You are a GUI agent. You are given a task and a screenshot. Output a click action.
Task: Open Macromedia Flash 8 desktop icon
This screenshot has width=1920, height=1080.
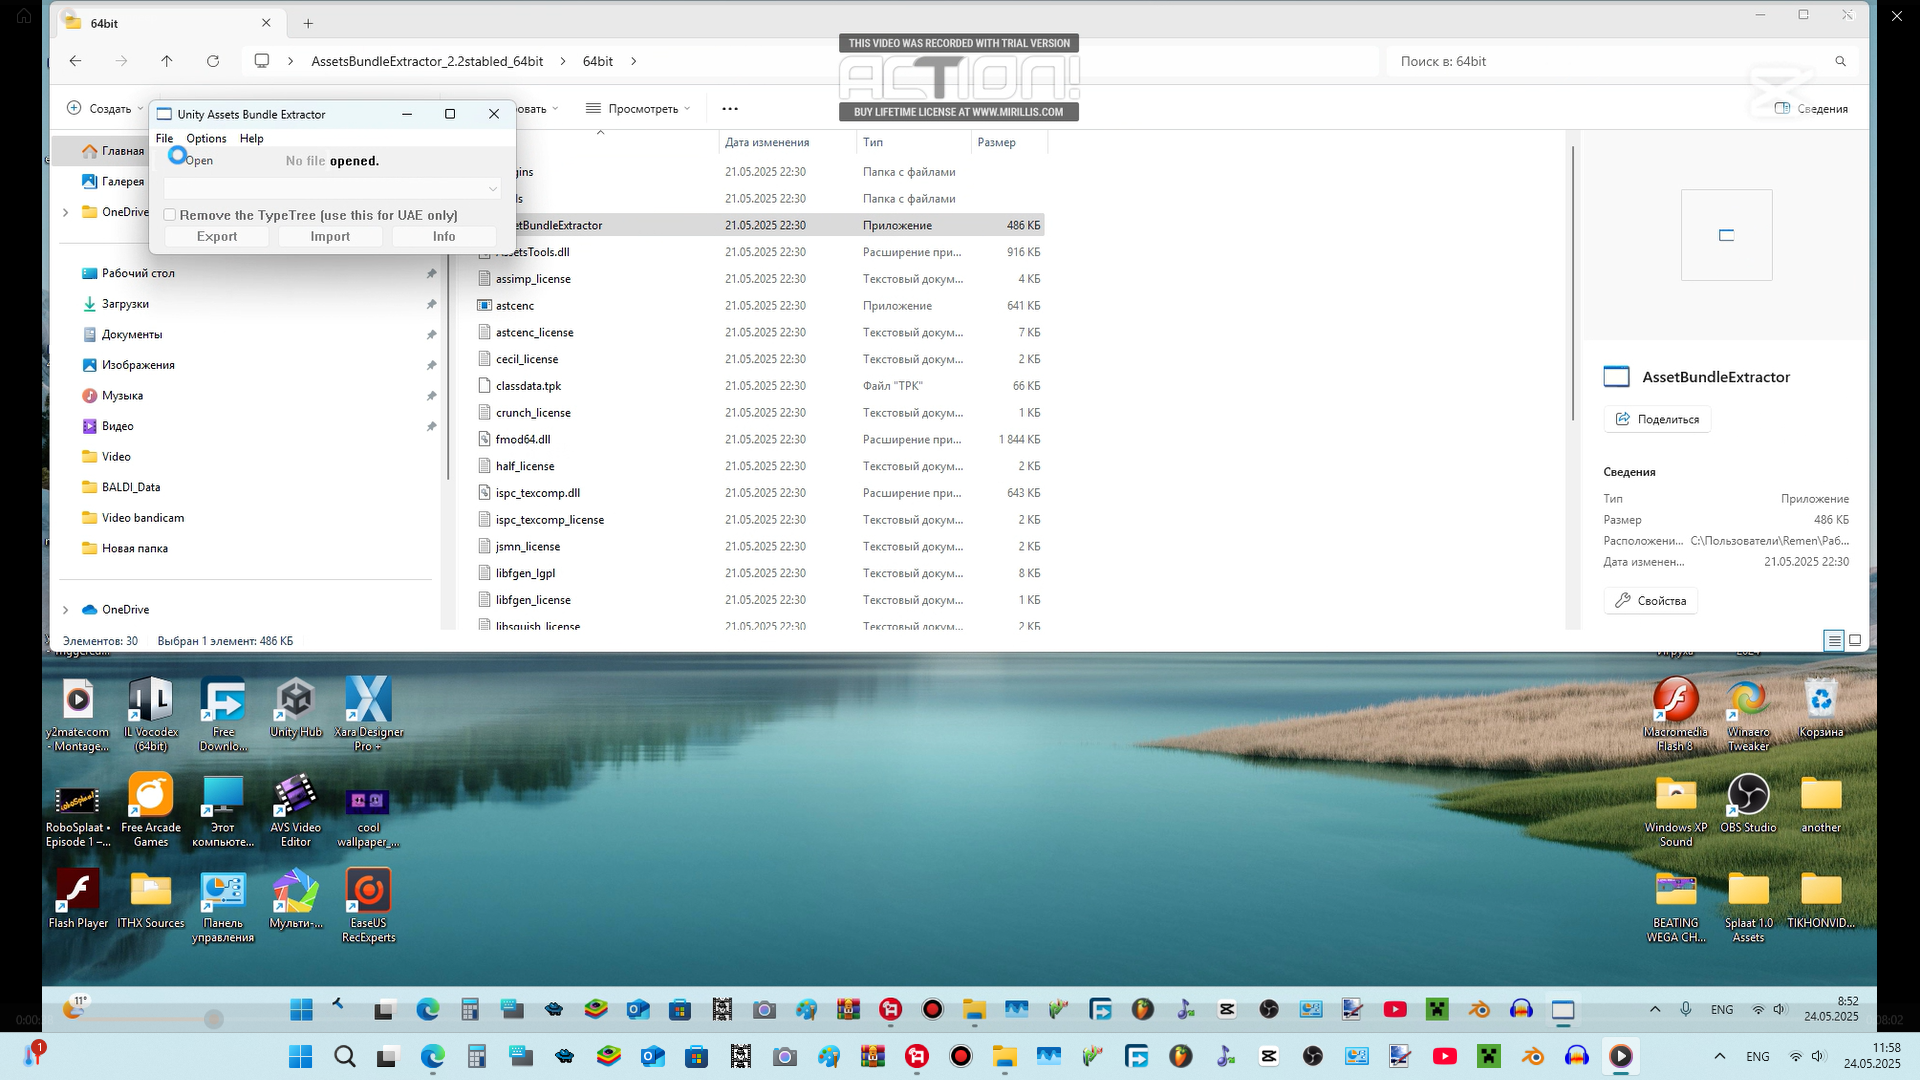1675,701
